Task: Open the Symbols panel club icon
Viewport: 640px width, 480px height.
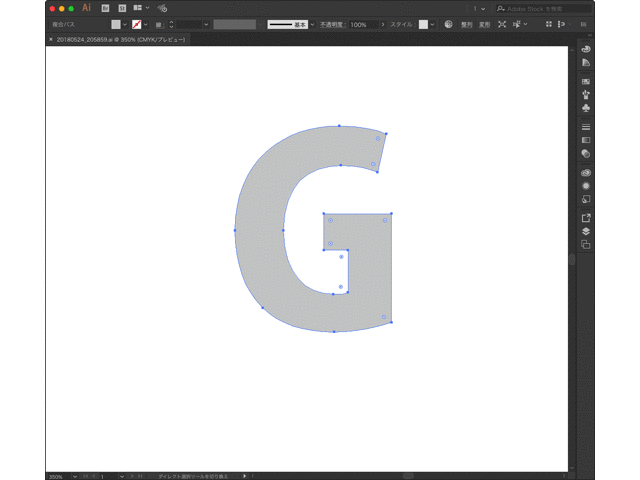Action: tap(586, 108)
